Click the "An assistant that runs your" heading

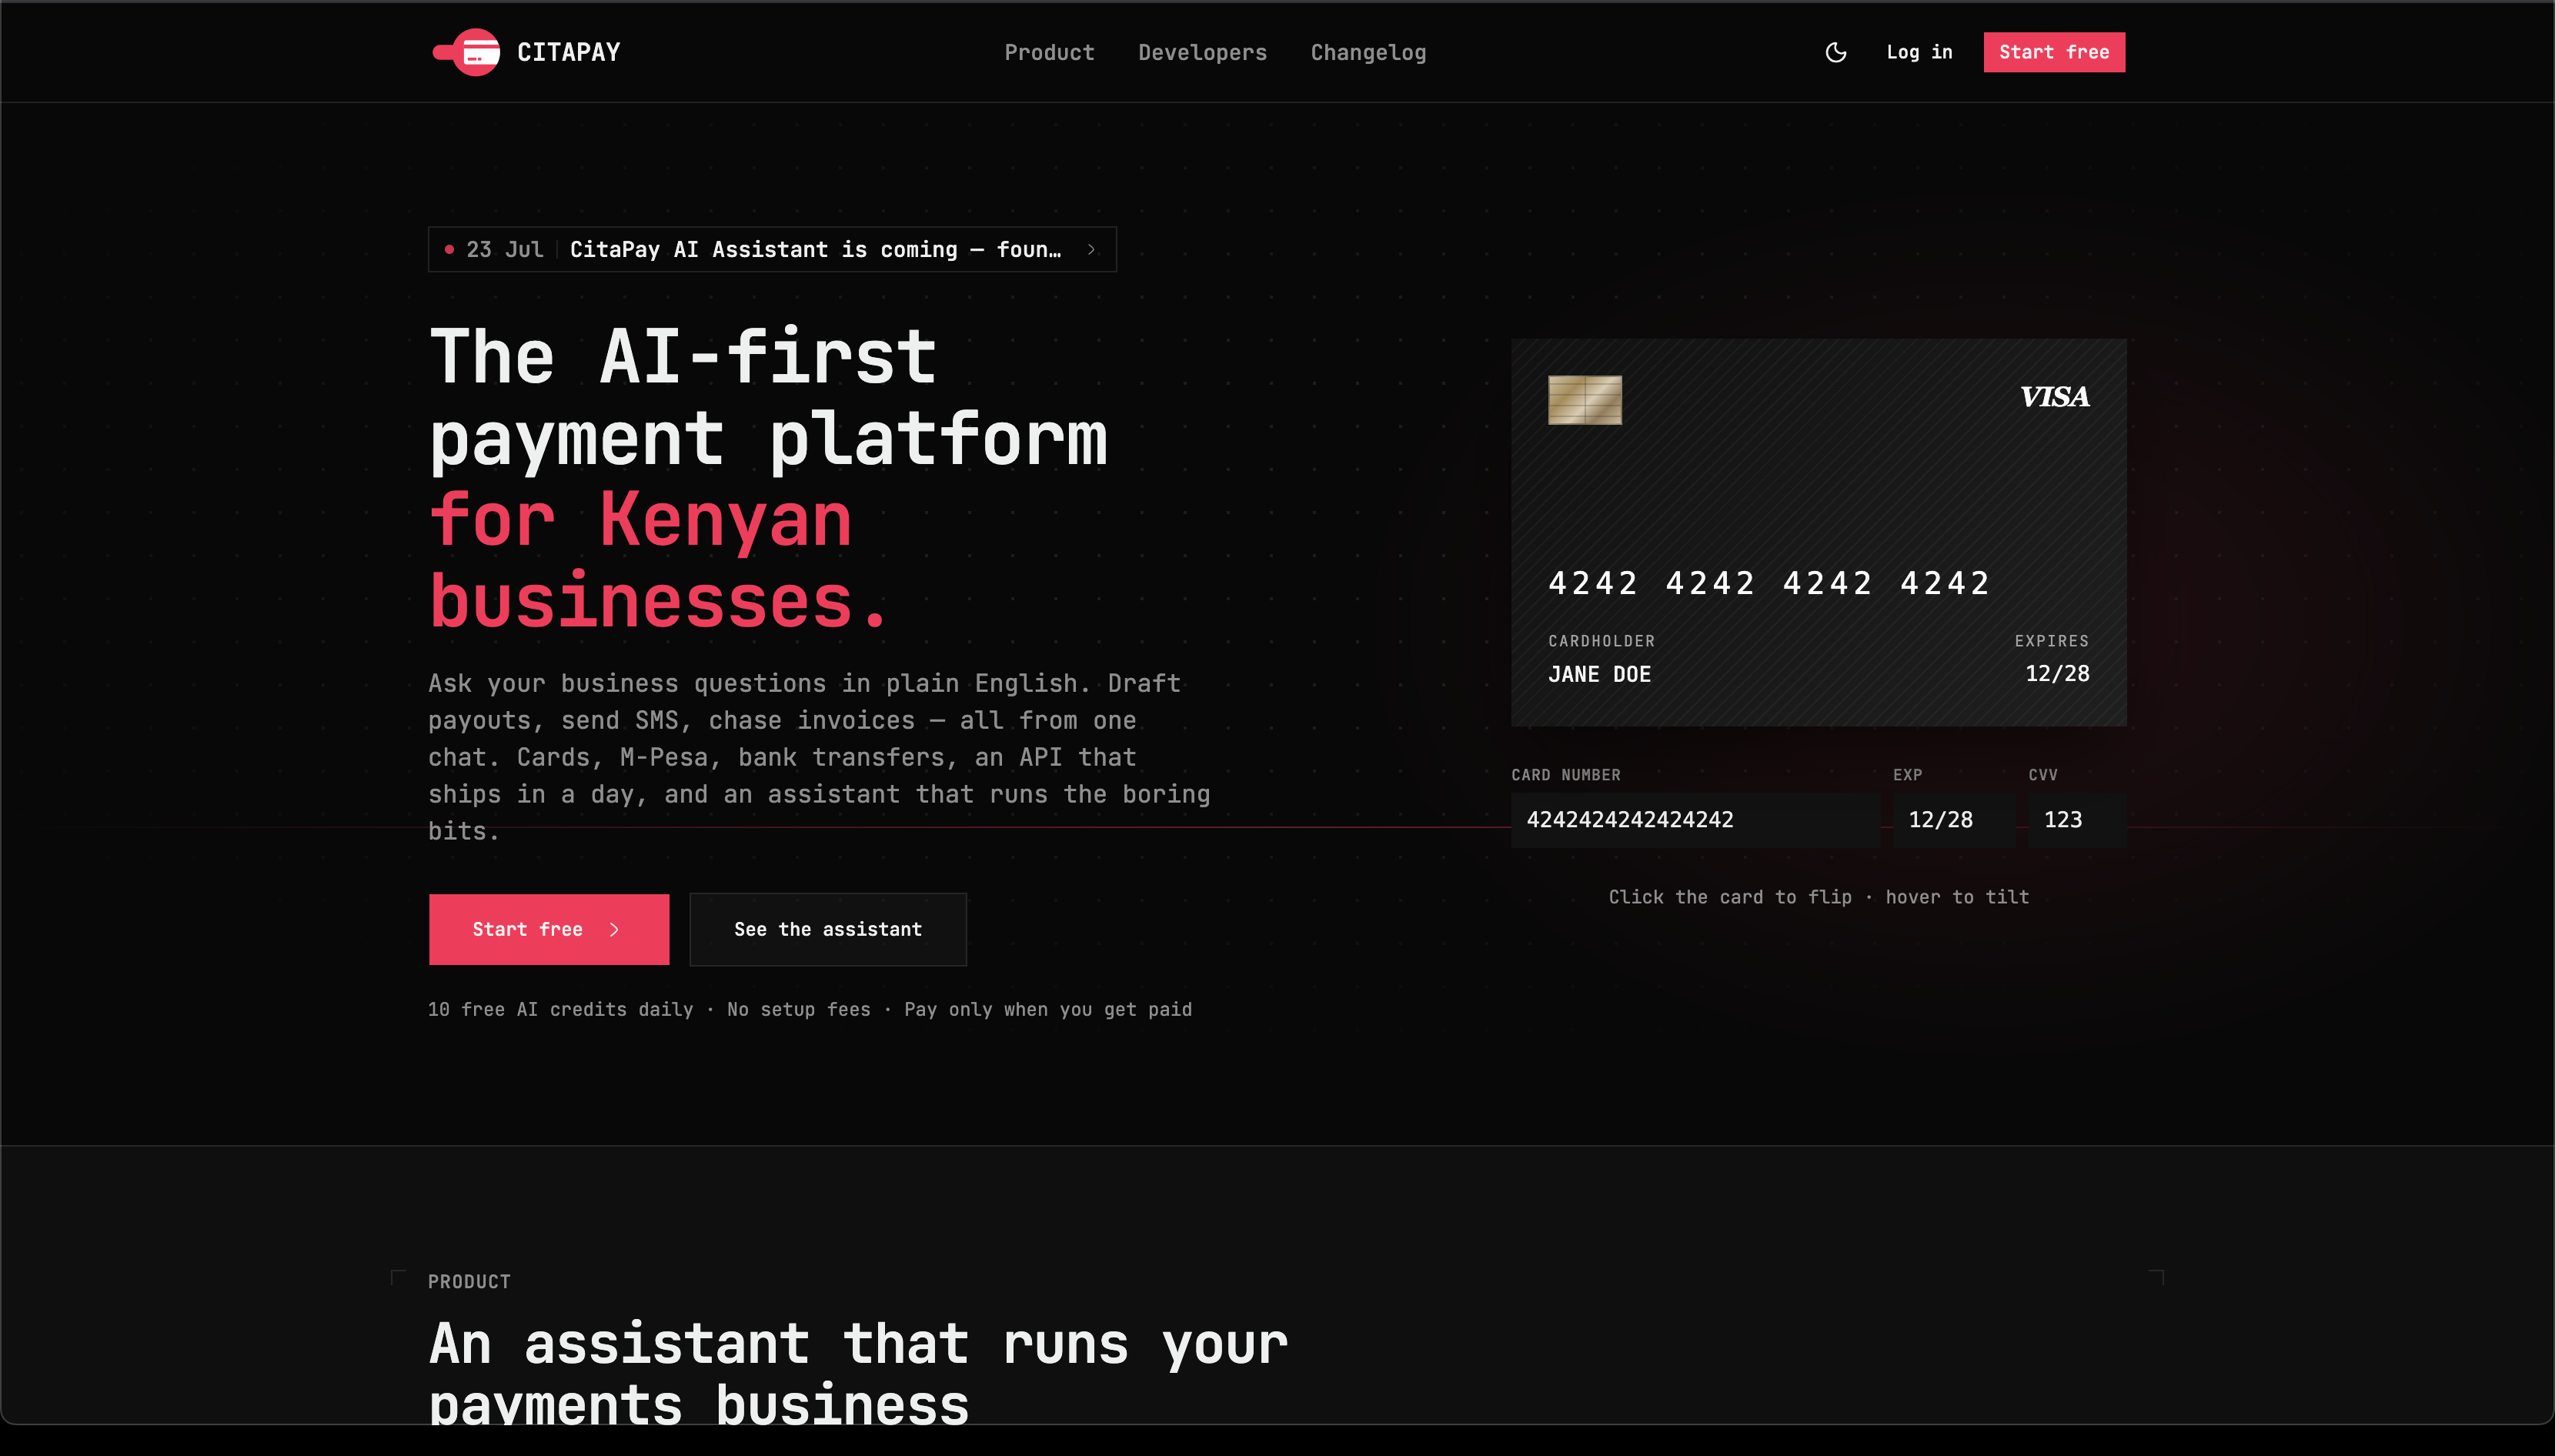(858, 1343)
